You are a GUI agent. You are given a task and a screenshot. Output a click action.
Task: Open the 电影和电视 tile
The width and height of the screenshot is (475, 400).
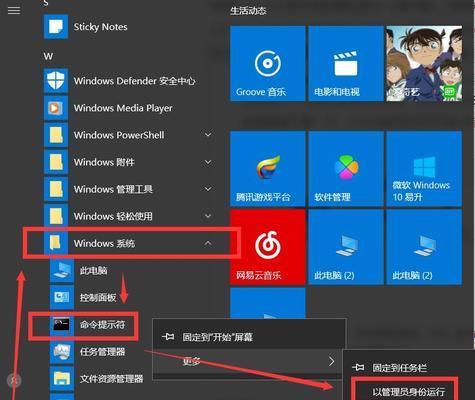346,63
